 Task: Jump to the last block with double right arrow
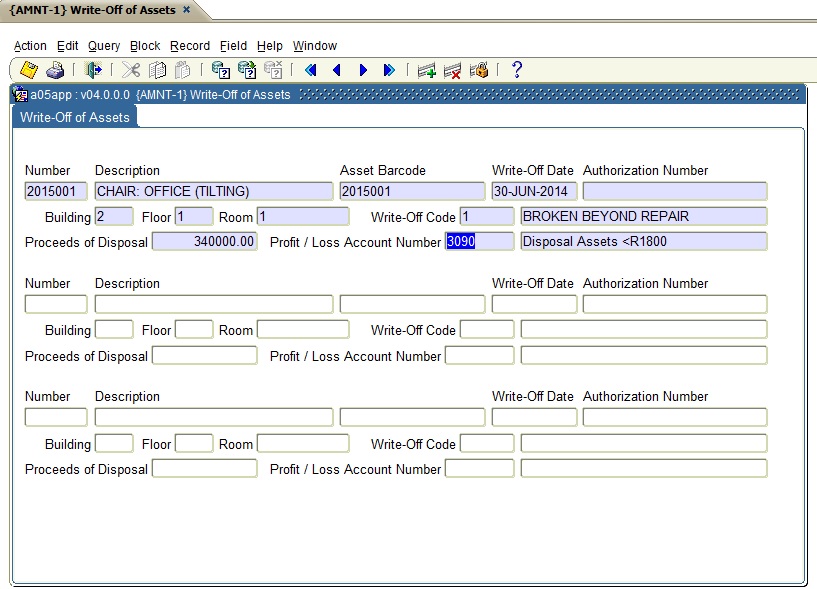(389, 70)
